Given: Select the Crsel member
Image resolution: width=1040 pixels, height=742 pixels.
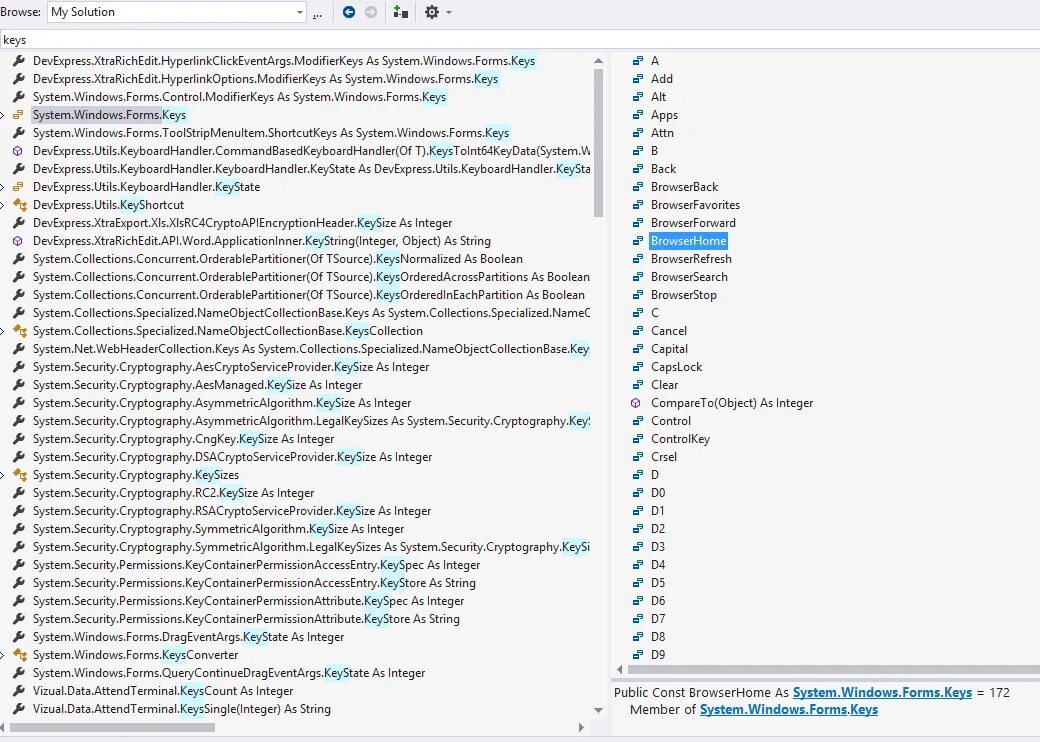Looking at the screenshot, I should (x=664, y=457).
